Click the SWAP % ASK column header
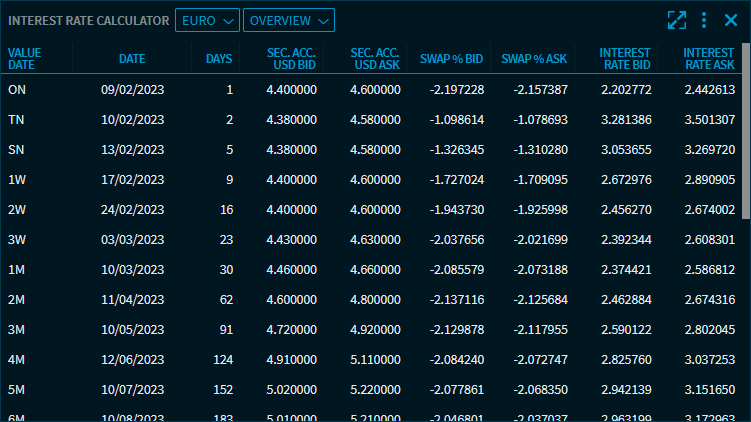Screen dimensions: 751x422 (x=534, y=59)
